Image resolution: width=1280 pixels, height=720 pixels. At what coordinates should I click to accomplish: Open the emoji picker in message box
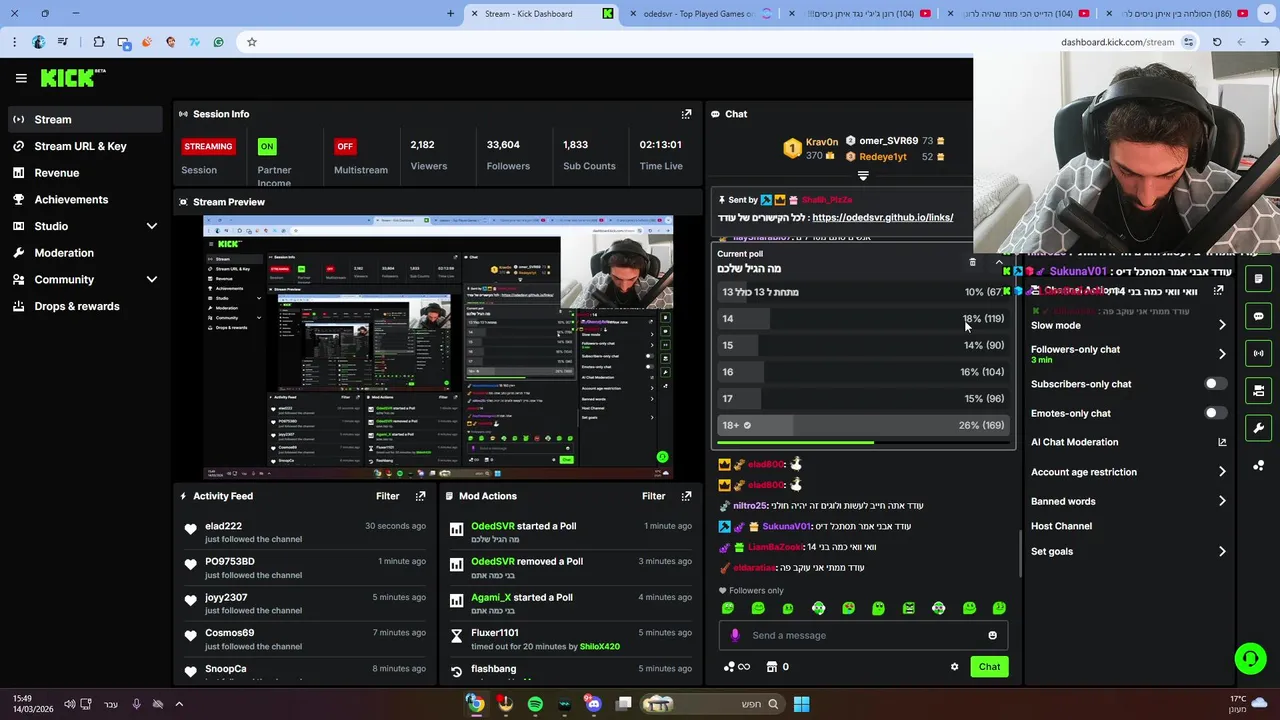(992, 635)
